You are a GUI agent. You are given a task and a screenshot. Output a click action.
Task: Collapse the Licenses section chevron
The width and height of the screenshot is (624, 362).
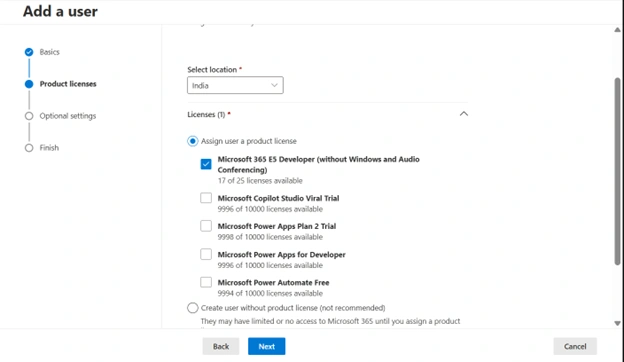point(464,114)
